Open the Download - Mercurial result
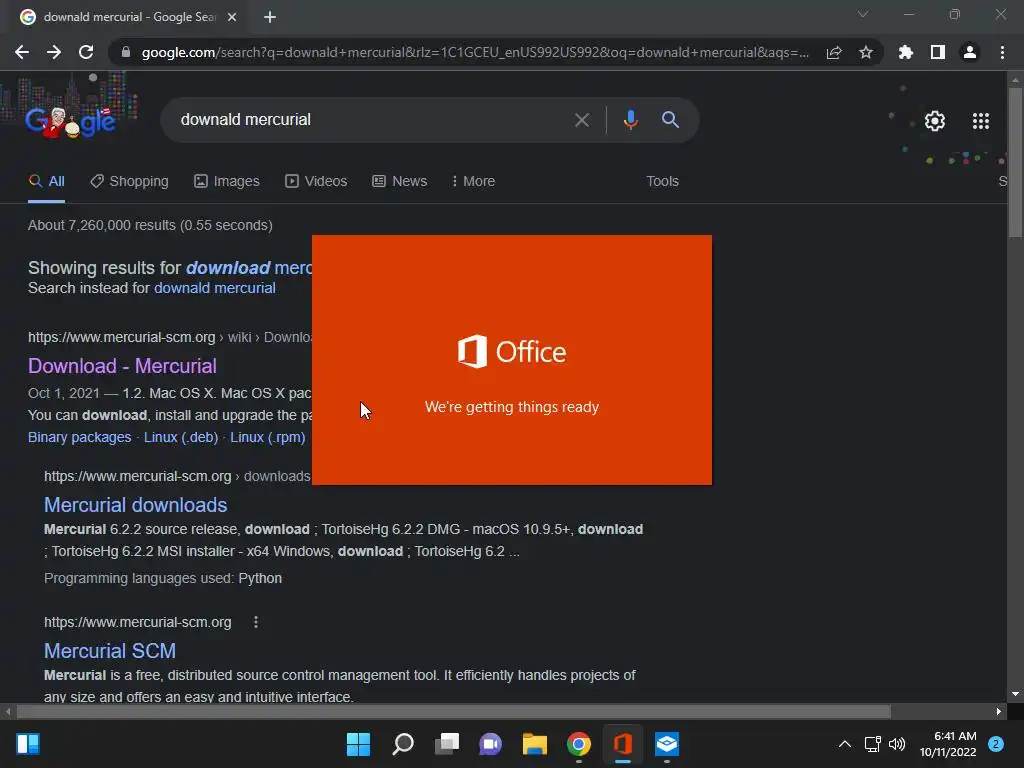1024x768 pixels. (x=122, y=366)
